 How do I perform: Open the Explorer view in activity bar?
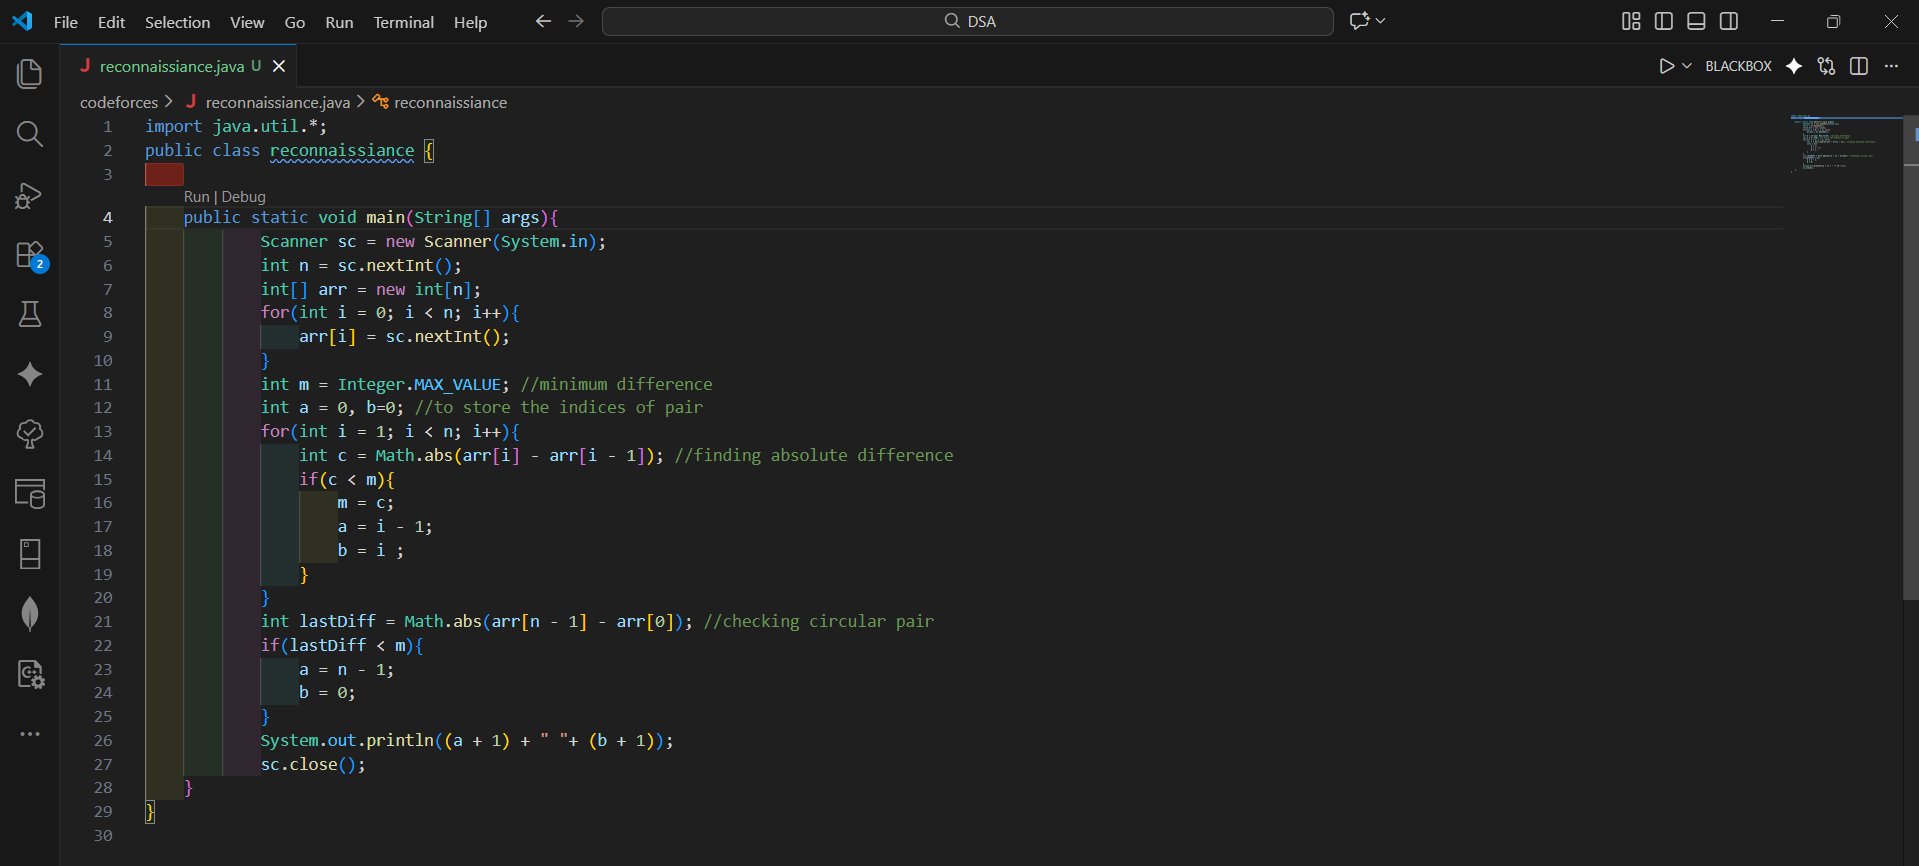coord(30,74)
